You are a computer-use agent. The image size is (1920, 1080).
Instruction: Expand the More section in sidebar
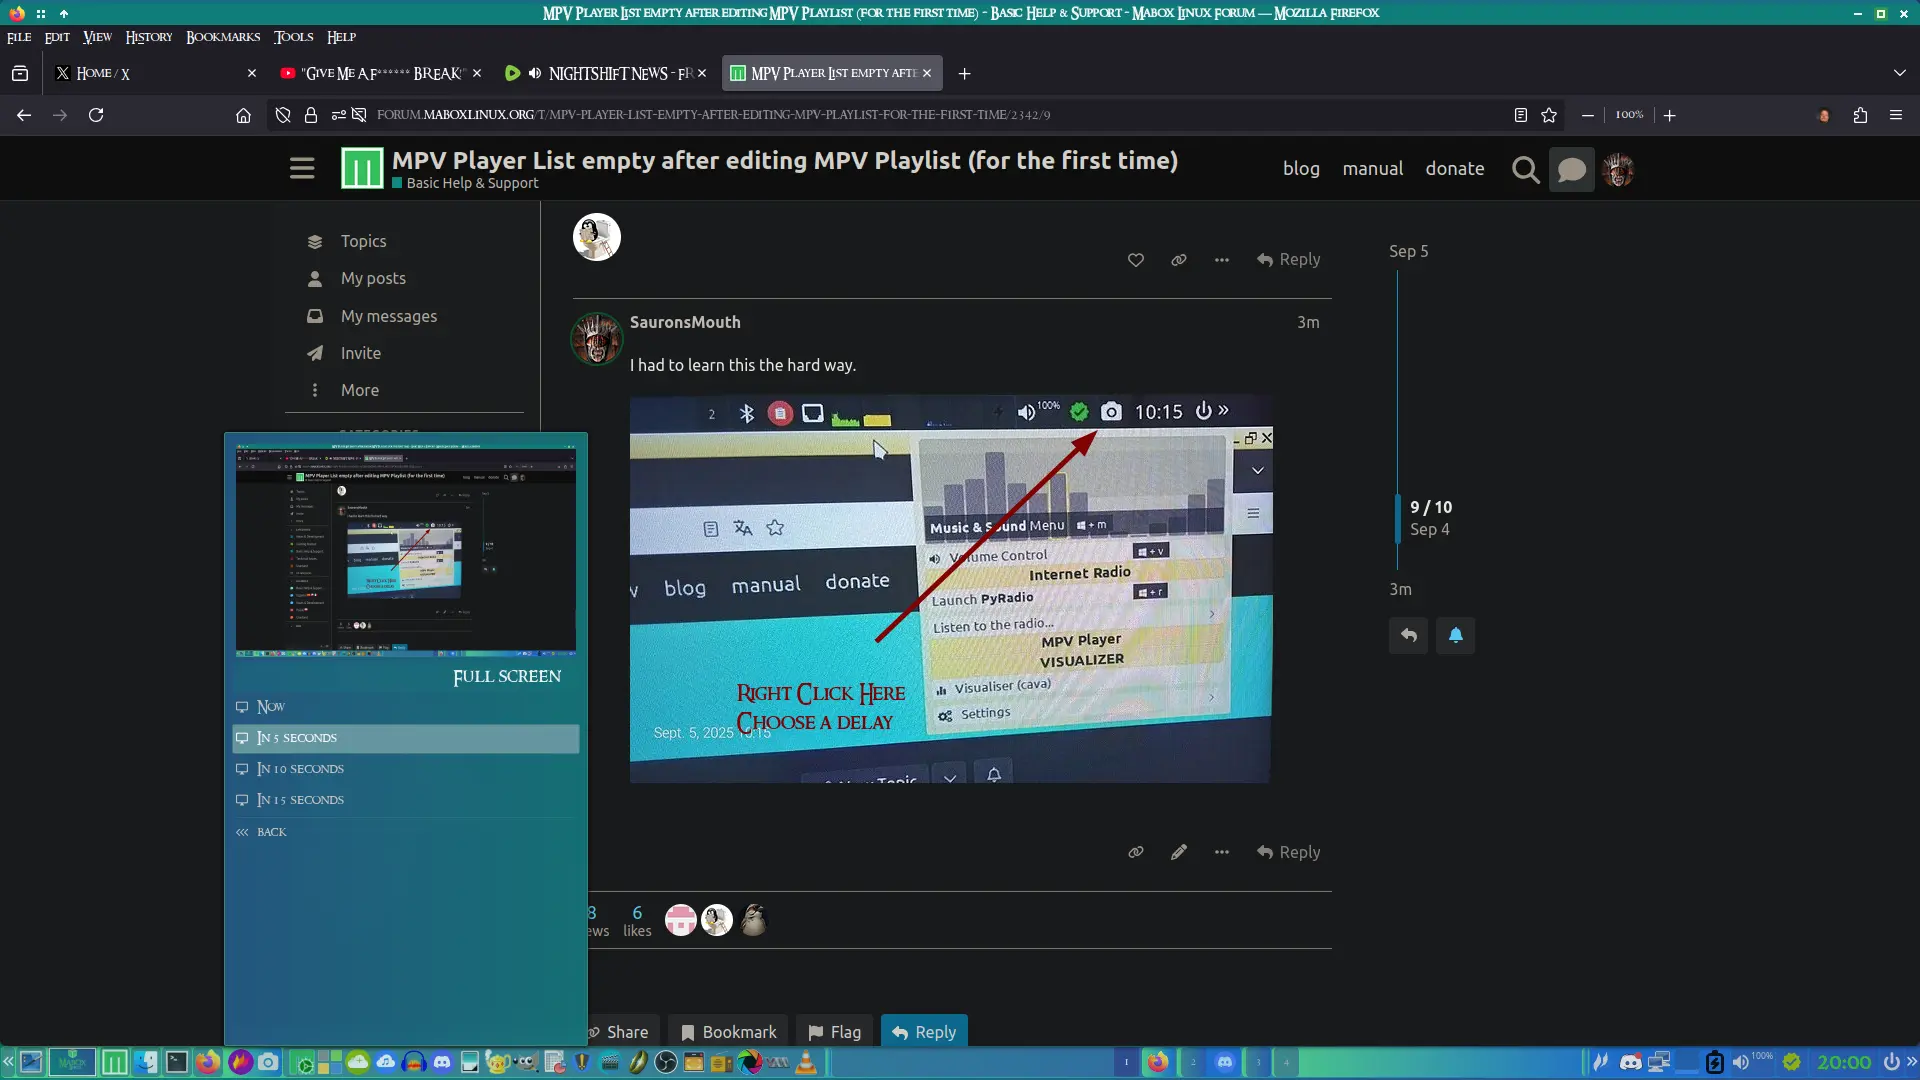coord(359,390)
